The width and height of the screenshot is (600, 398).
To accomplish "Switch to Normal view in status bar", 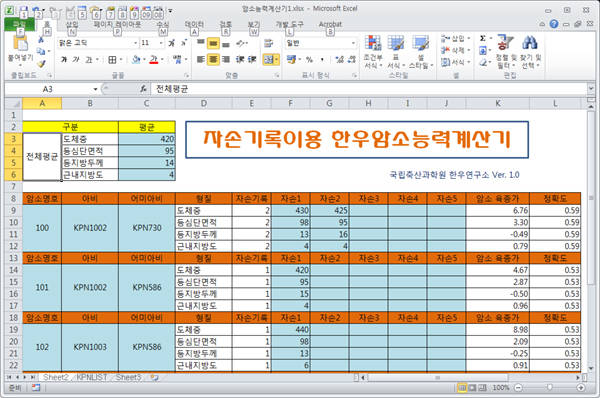I will pyautogui.click(x=462, y=388).
